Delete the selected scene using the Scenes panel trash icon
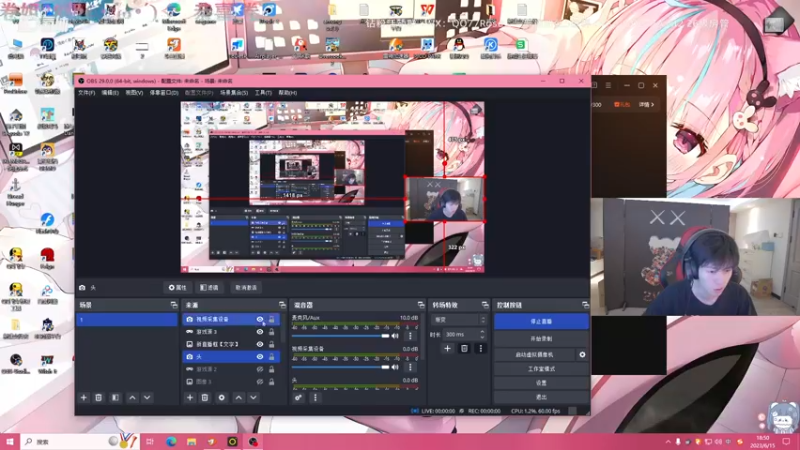800x450 pixels. [x=99, y=397]
